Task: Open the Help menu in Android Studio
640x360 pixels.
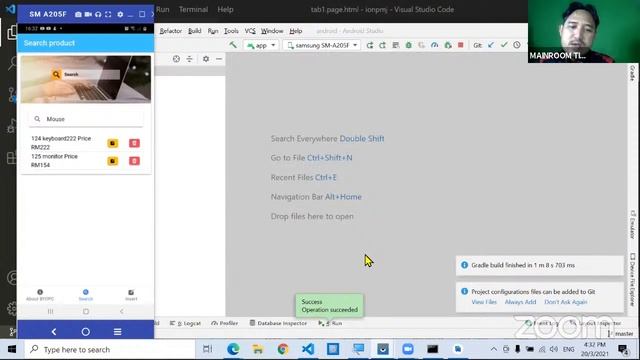Action: 296,31
